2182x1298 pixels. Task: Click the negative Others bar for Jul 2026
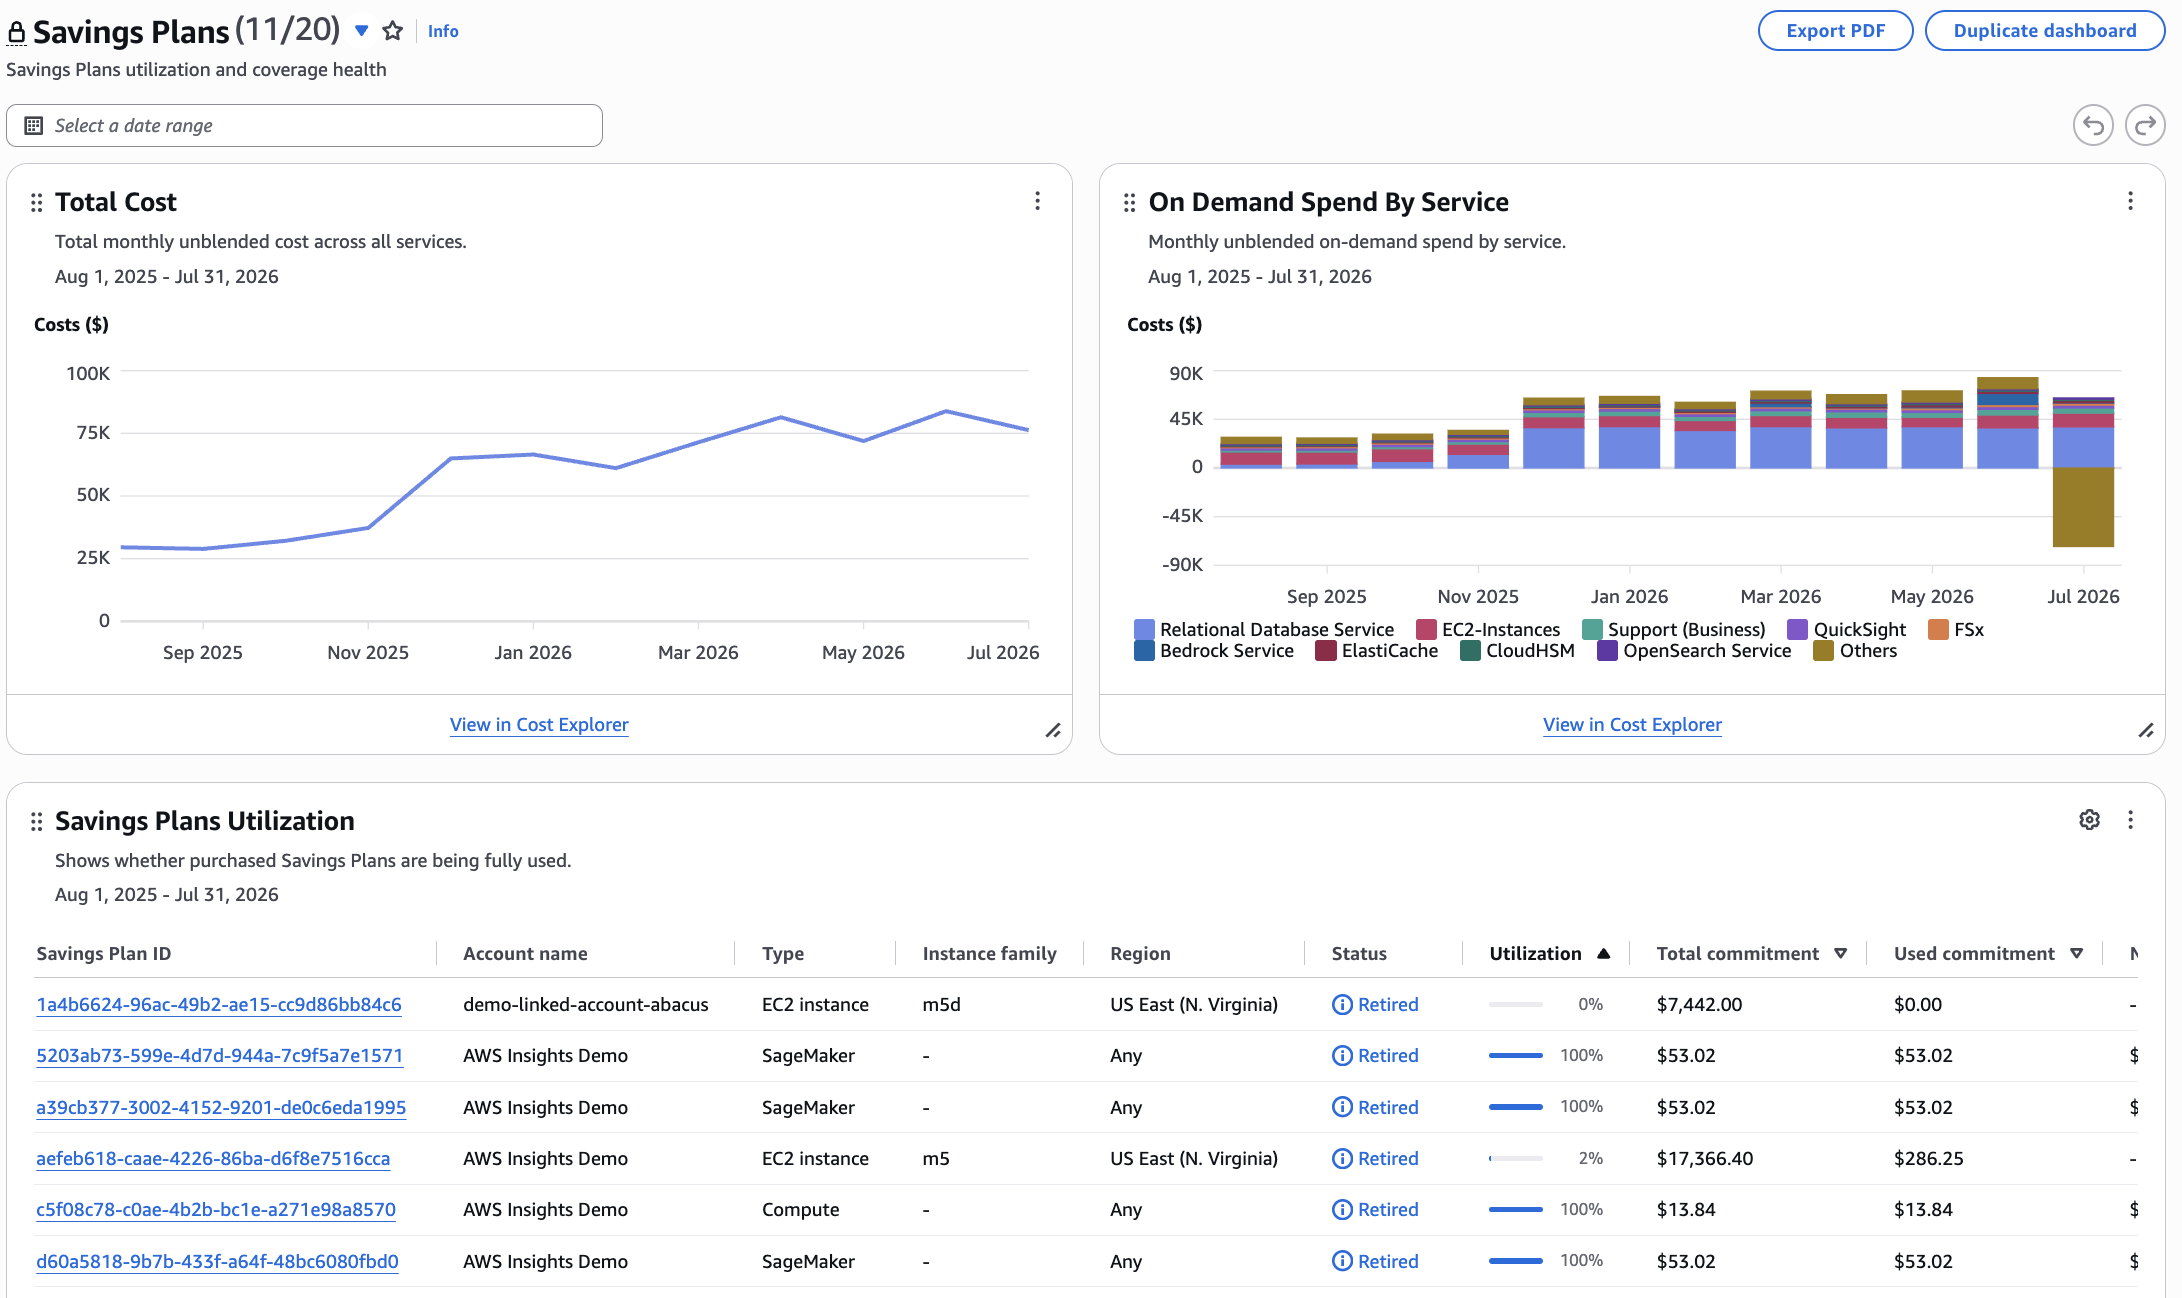pyautogui.click(x=2083, y=507)
